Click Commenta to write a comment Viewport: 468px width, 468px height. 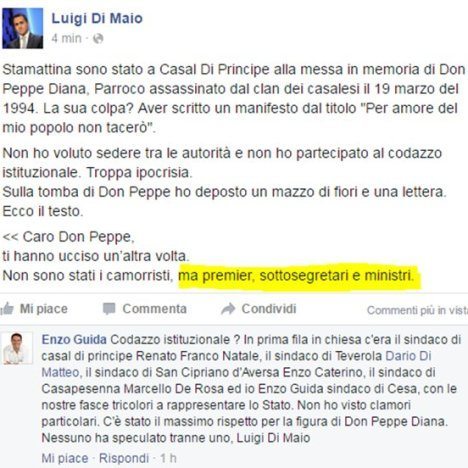click(x=154, y=309)
